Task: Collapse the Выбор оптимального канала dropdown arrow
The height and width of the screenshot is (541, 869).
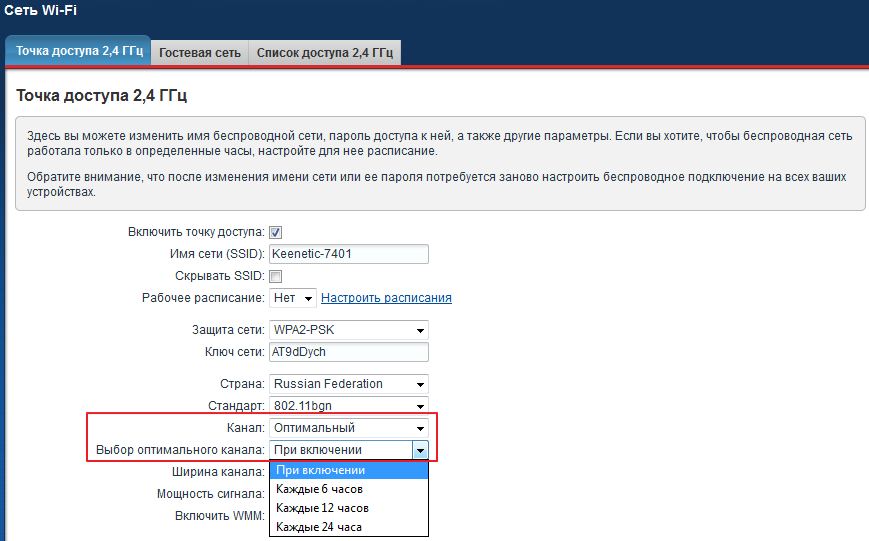Action: [421, 450]
